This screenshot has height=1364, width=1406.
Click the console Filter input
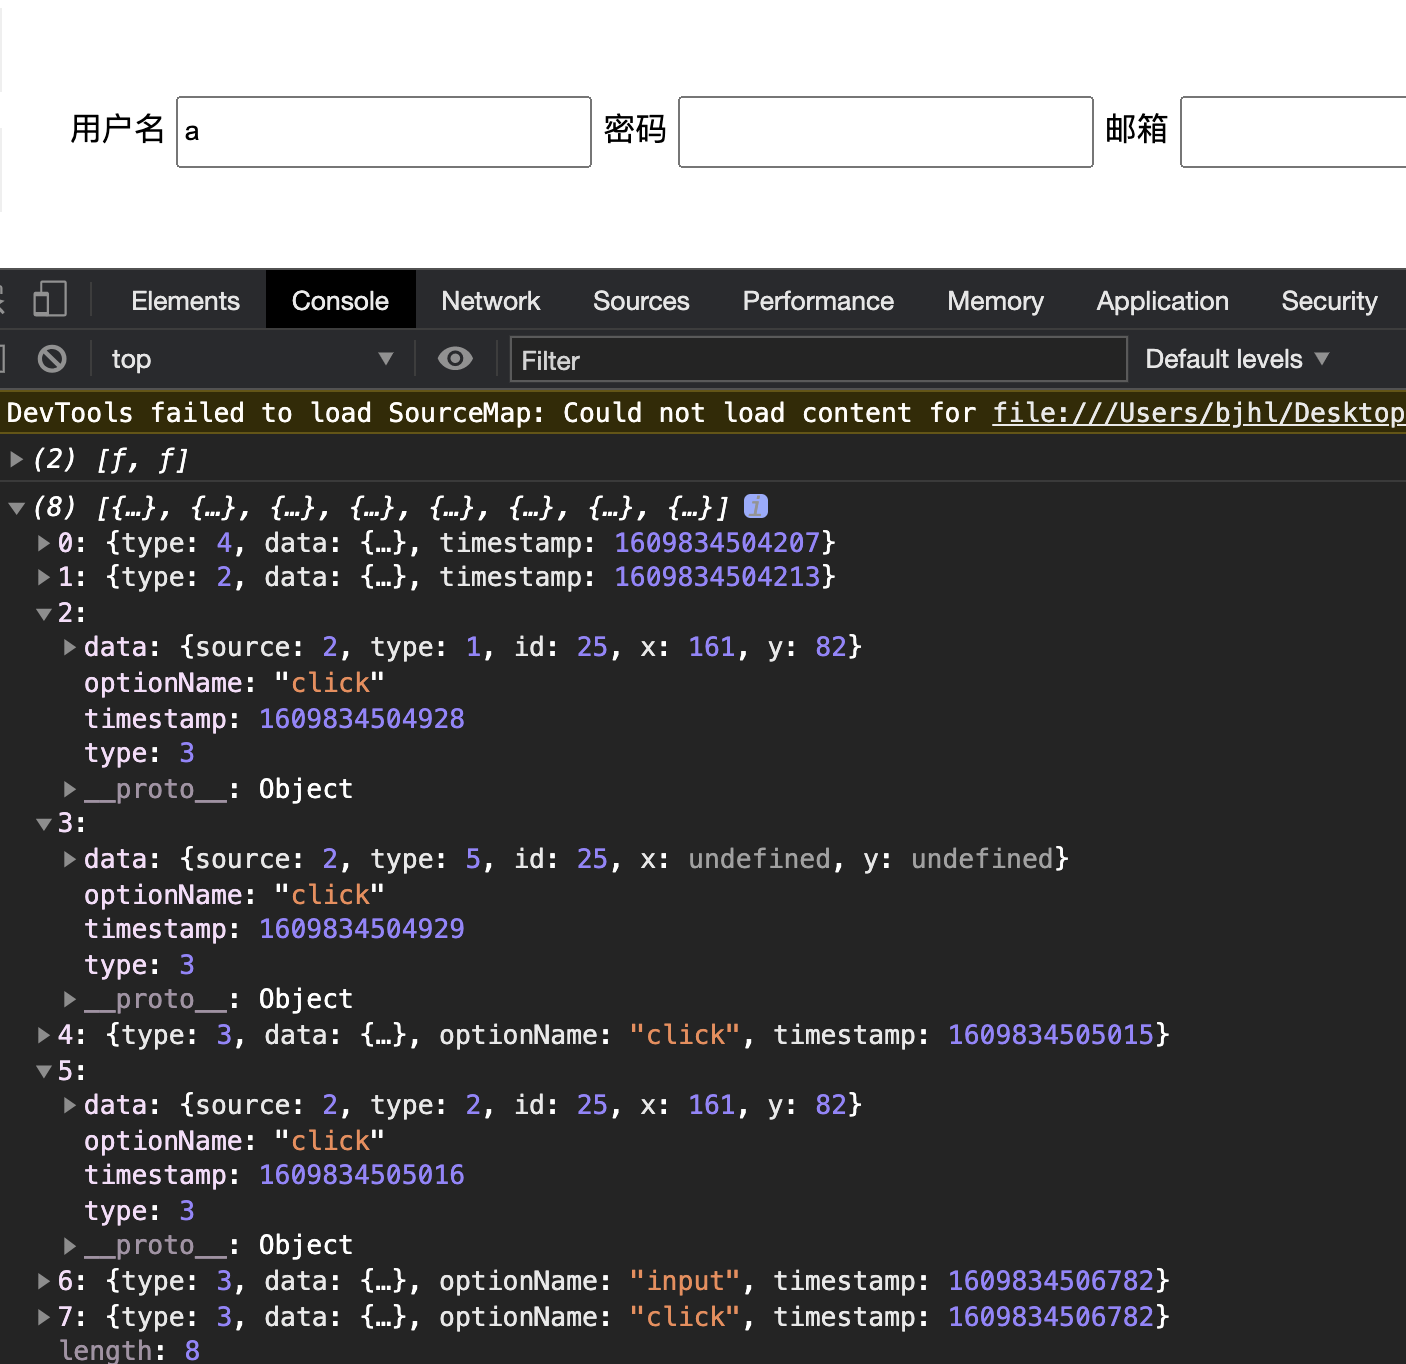click(x=818, y=359)
